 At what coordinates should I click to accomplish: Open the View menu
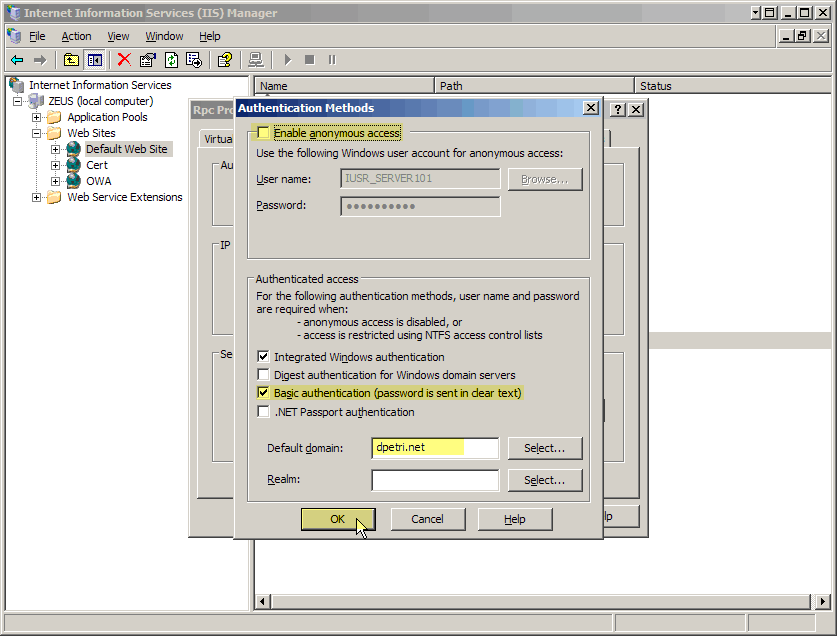118,36
